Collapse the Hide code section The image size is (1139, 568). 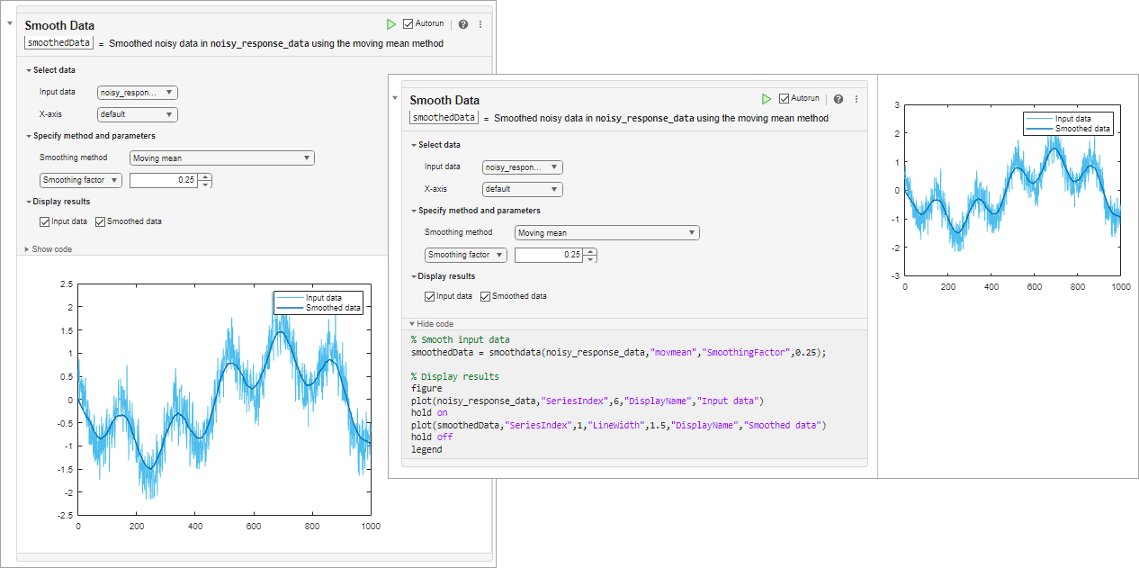click(x=431, y=324)
